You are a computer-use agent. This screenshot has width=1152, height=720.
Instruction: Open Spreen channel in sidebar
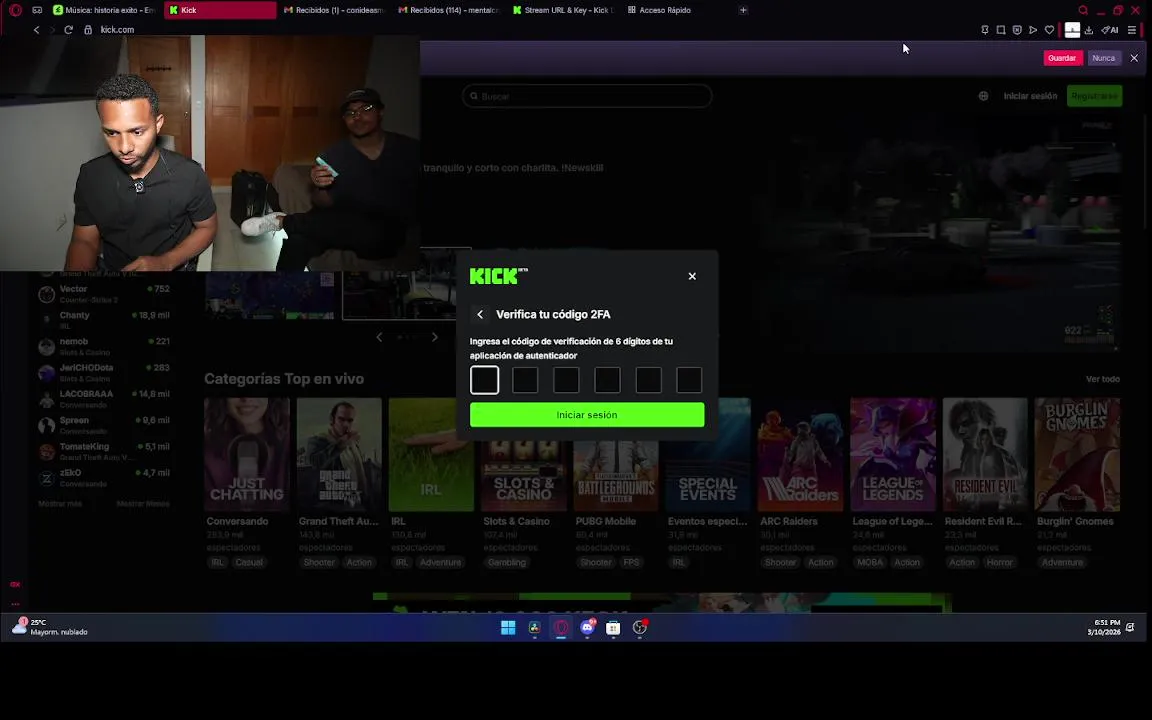pyautogui.click(x=104, y=425)
